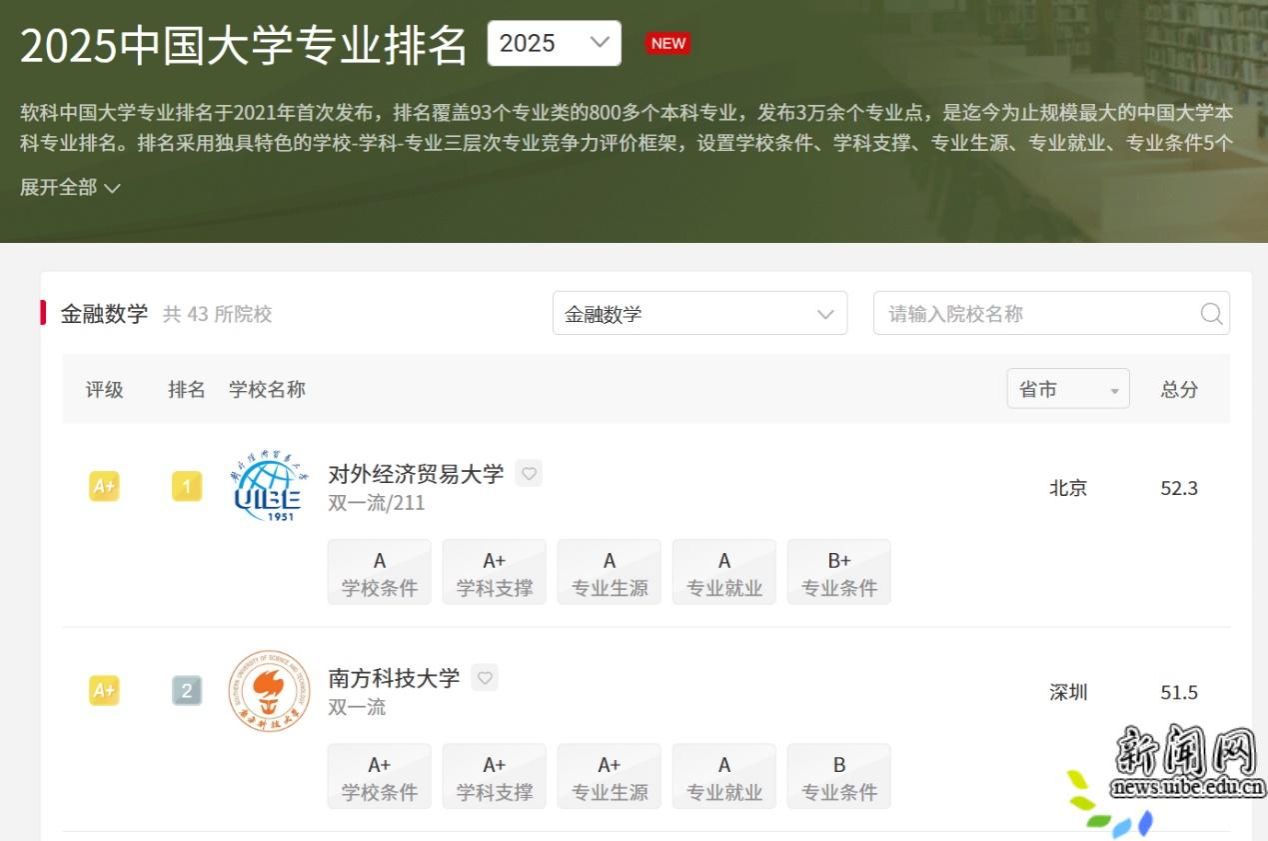Image resolution: width=1268 pixels, height=841 pixels.
Task: Open the 南方科技大学 torch logo
Action: pyautogui.click(x=269, y=691)
